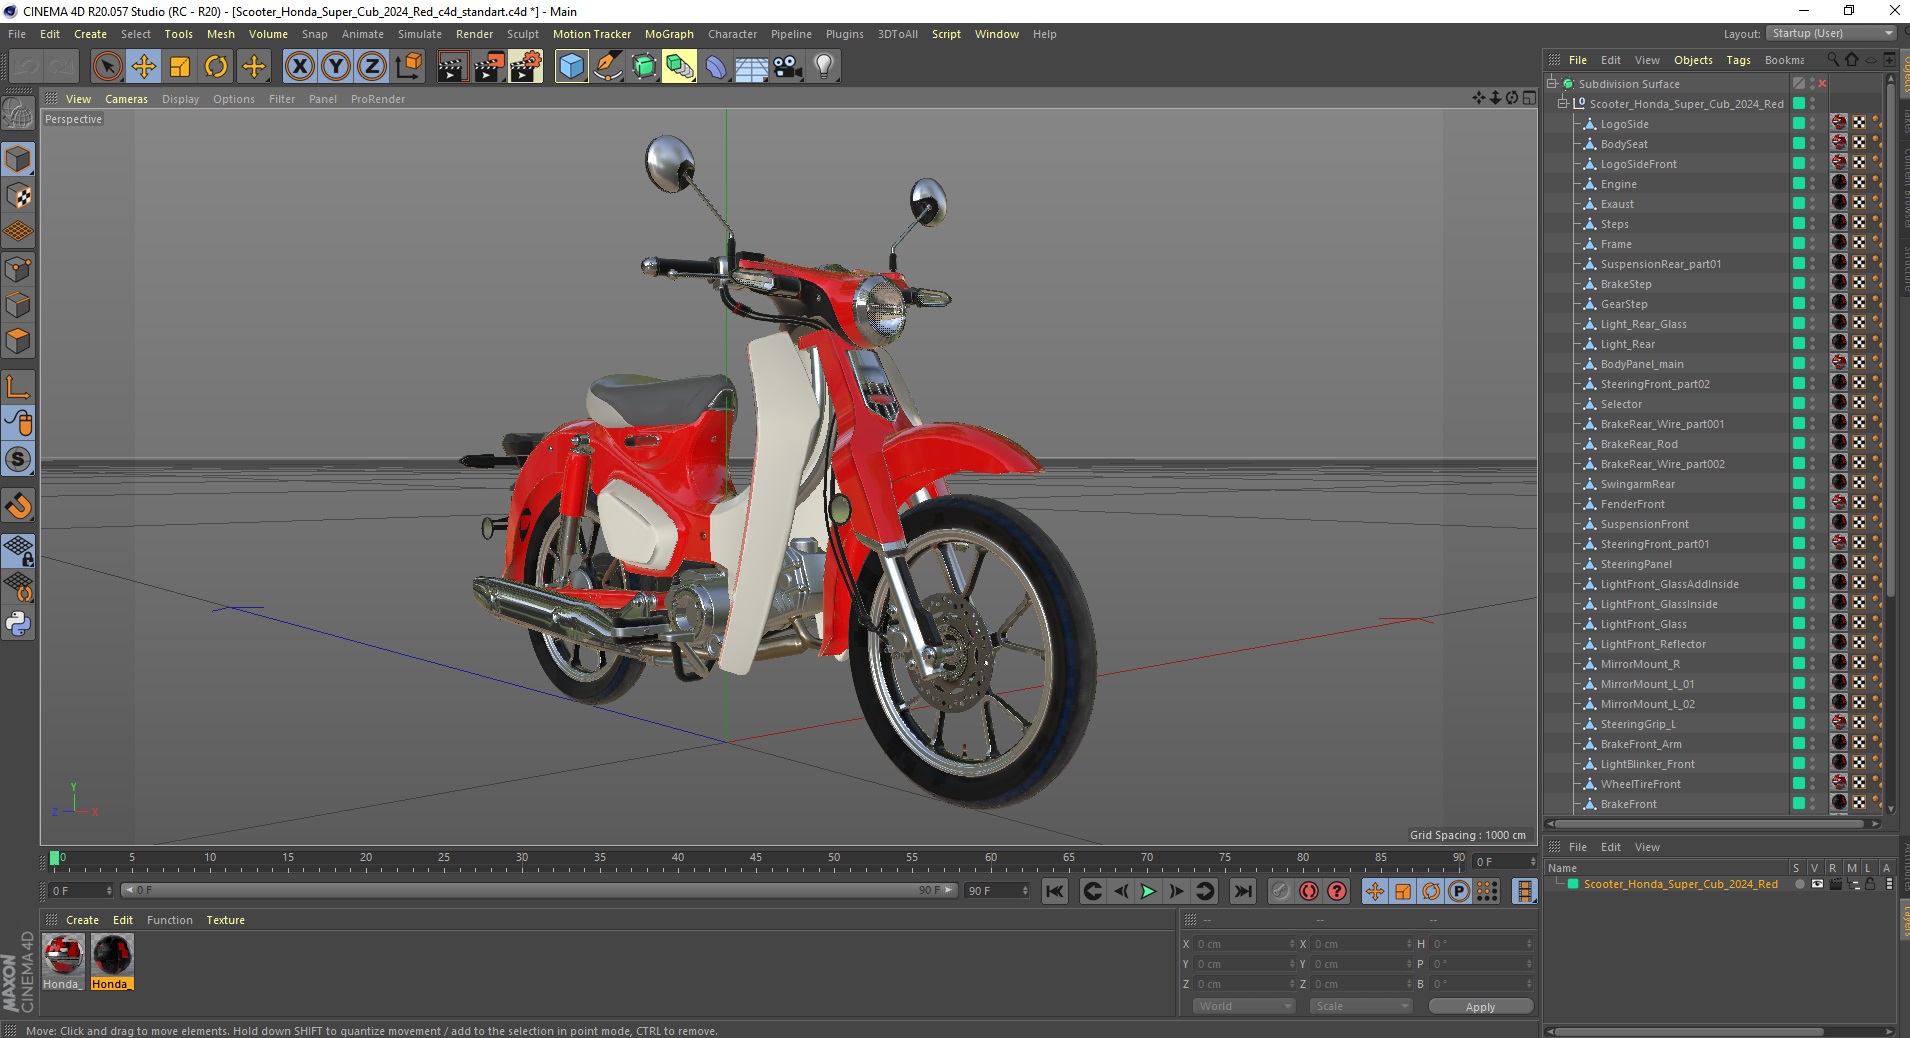Select the Exaust object in tree

1617,204
